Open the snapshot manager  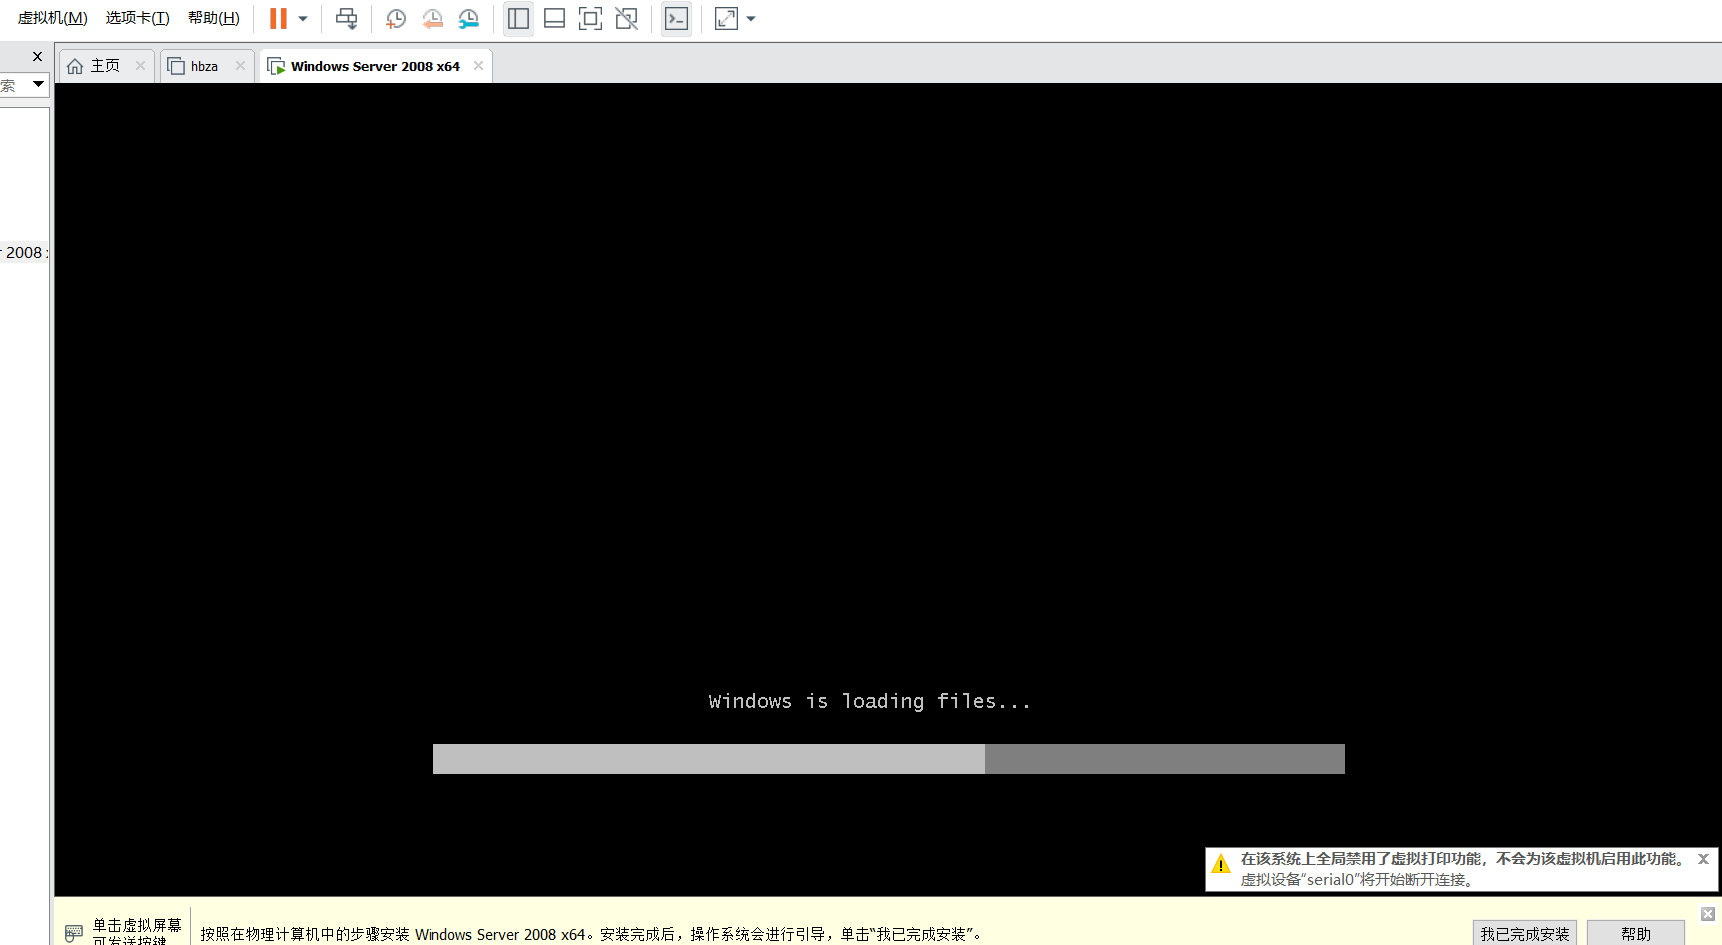coord(468,18)
